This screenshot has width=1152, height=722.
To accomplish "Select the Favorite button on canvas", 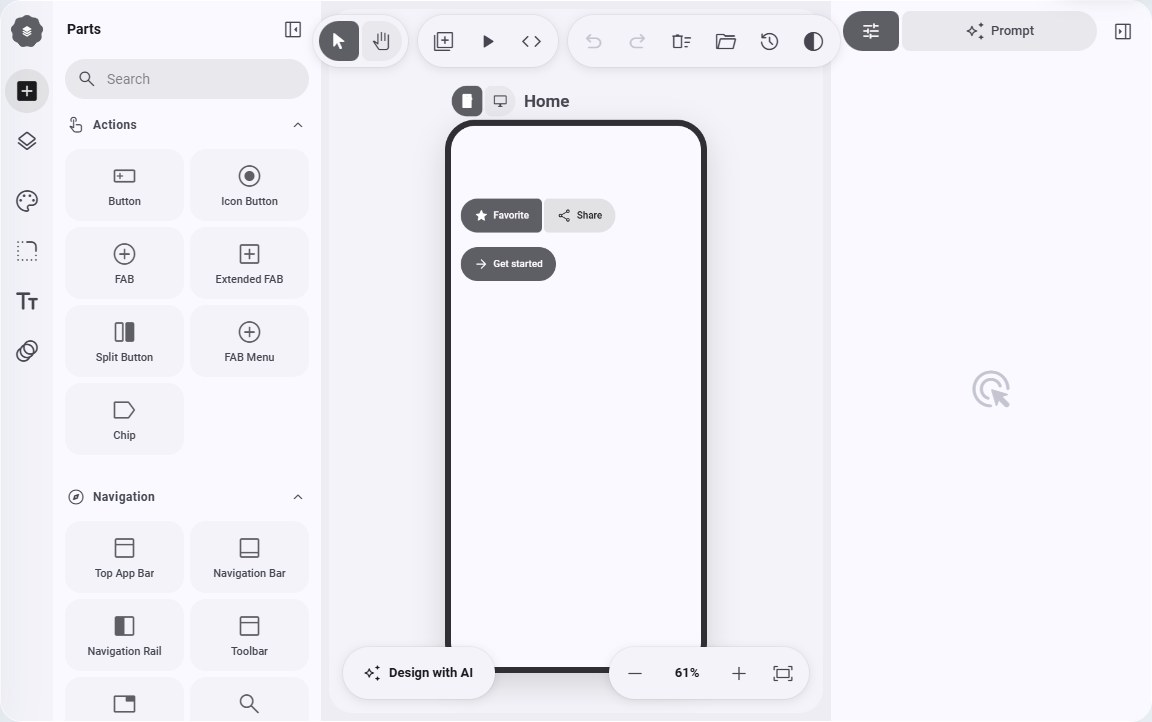I will pyautogui.click(x=501, y=215).
